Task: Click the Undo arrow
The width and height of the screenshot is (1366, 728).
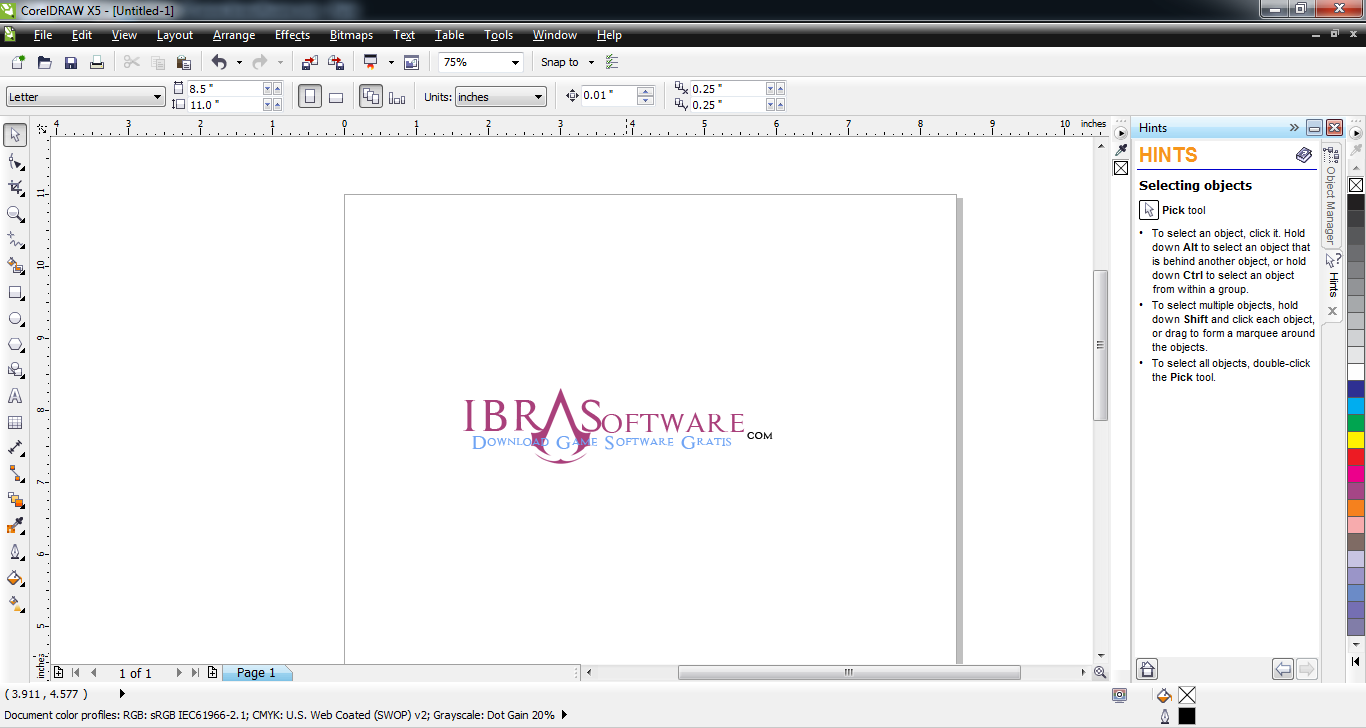Action: click(219, 62)
